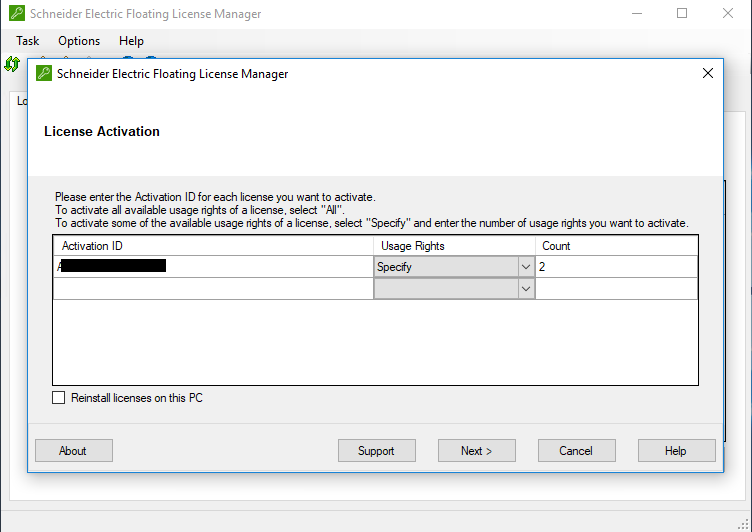Click the green refresh arrows toolbar icon
Viewport: 752px width, 532px height.
coord(12,64)
